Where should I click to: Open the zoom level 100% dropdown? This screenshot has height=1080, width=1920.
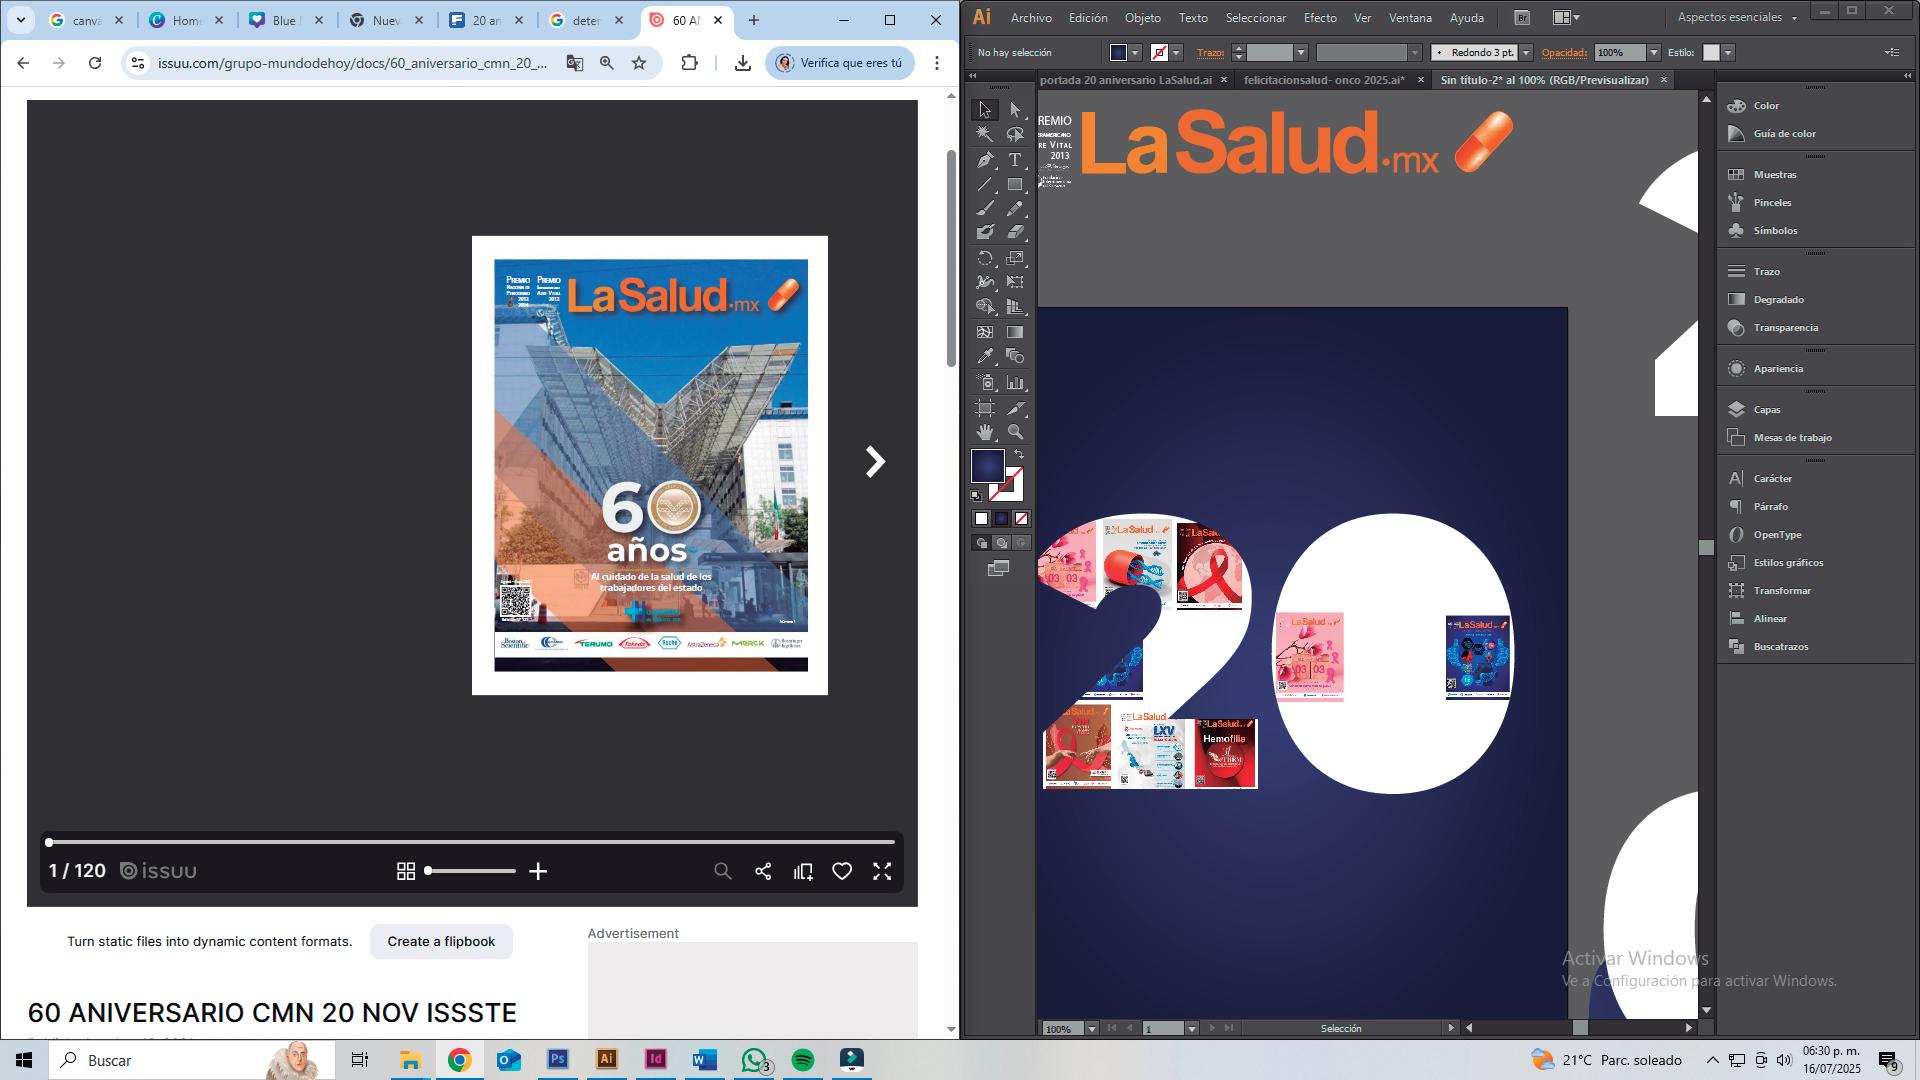(1091, 1029)
